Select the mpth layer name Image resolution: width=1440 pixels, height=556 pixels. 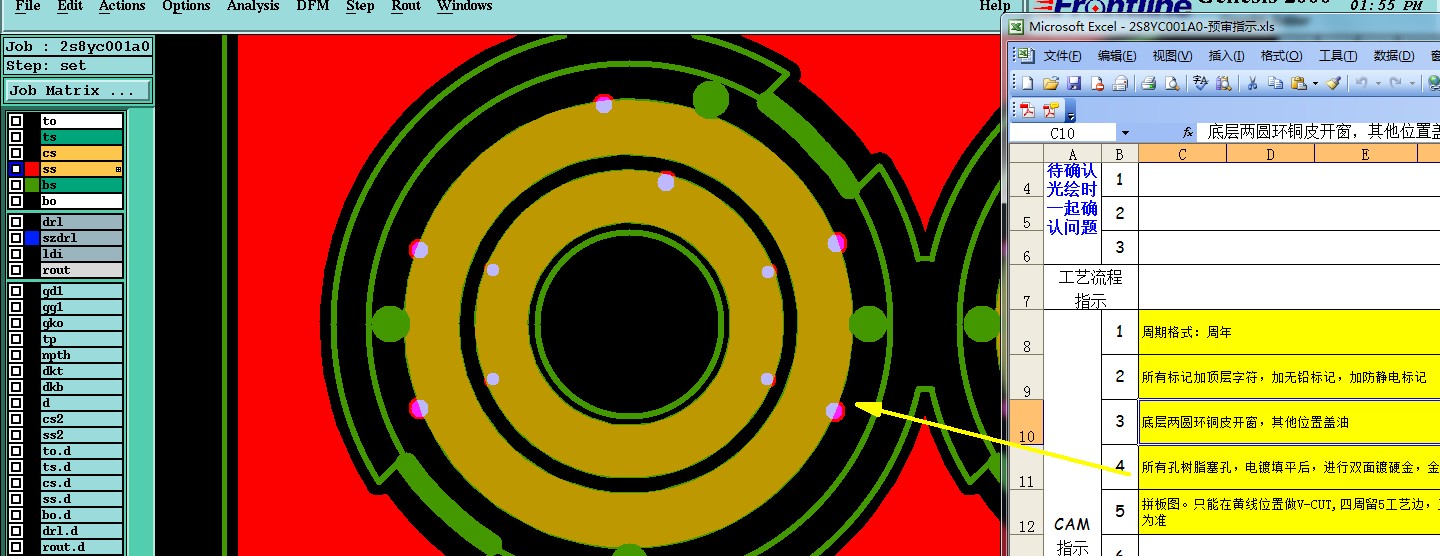(82, 355)
